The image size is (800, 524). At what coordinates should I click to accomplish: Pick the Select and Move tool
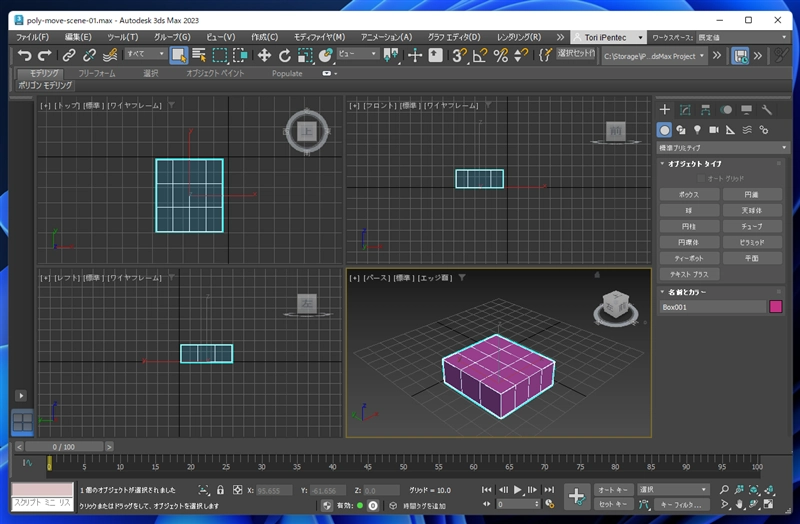(x=264, y=55)
